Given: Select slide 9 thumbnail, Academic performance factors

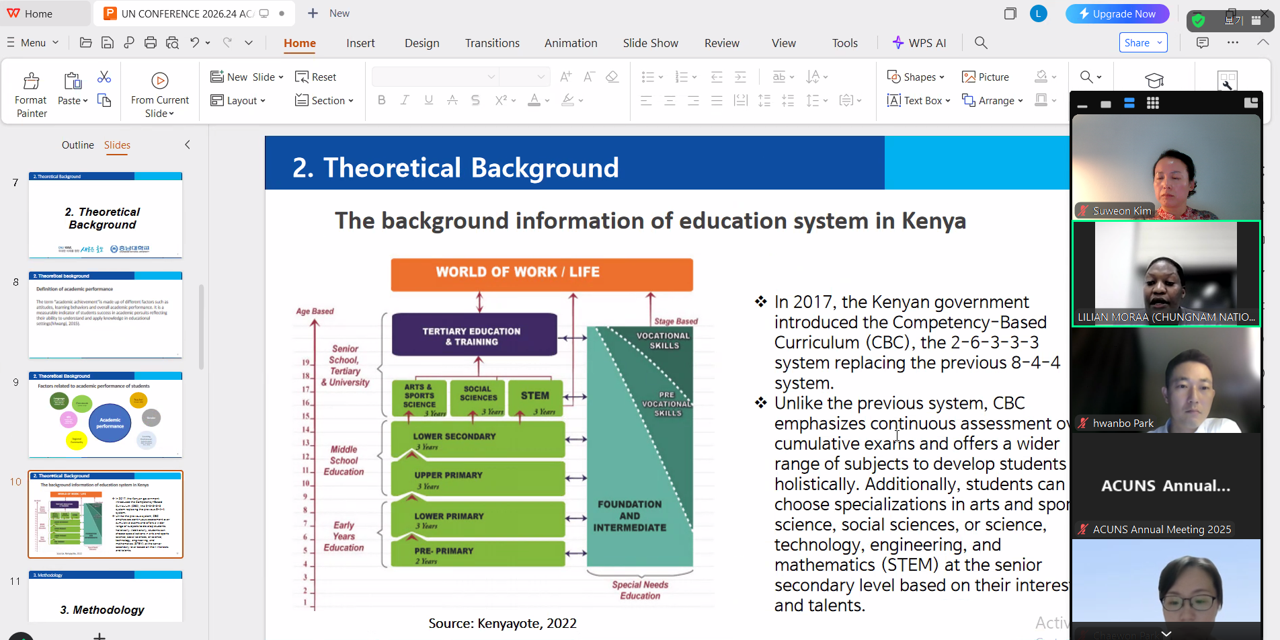Looking at the screenshot, I should tap(105, 414).
